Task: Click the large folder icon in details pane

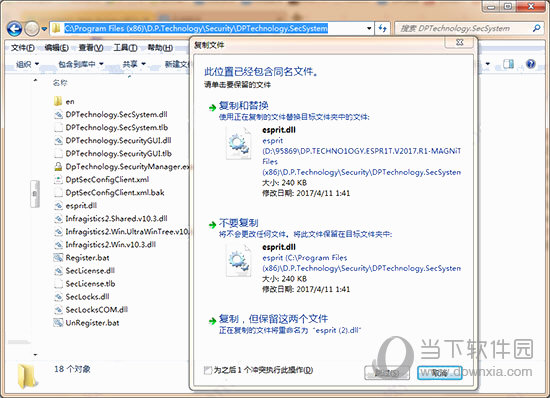Action: coord(27,376)
